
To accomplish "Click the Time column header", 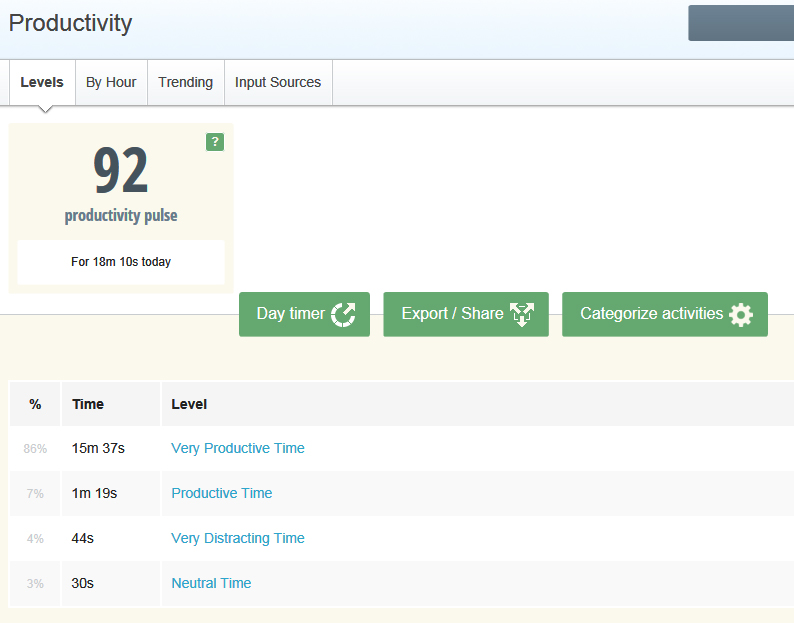I will (88, 404).
